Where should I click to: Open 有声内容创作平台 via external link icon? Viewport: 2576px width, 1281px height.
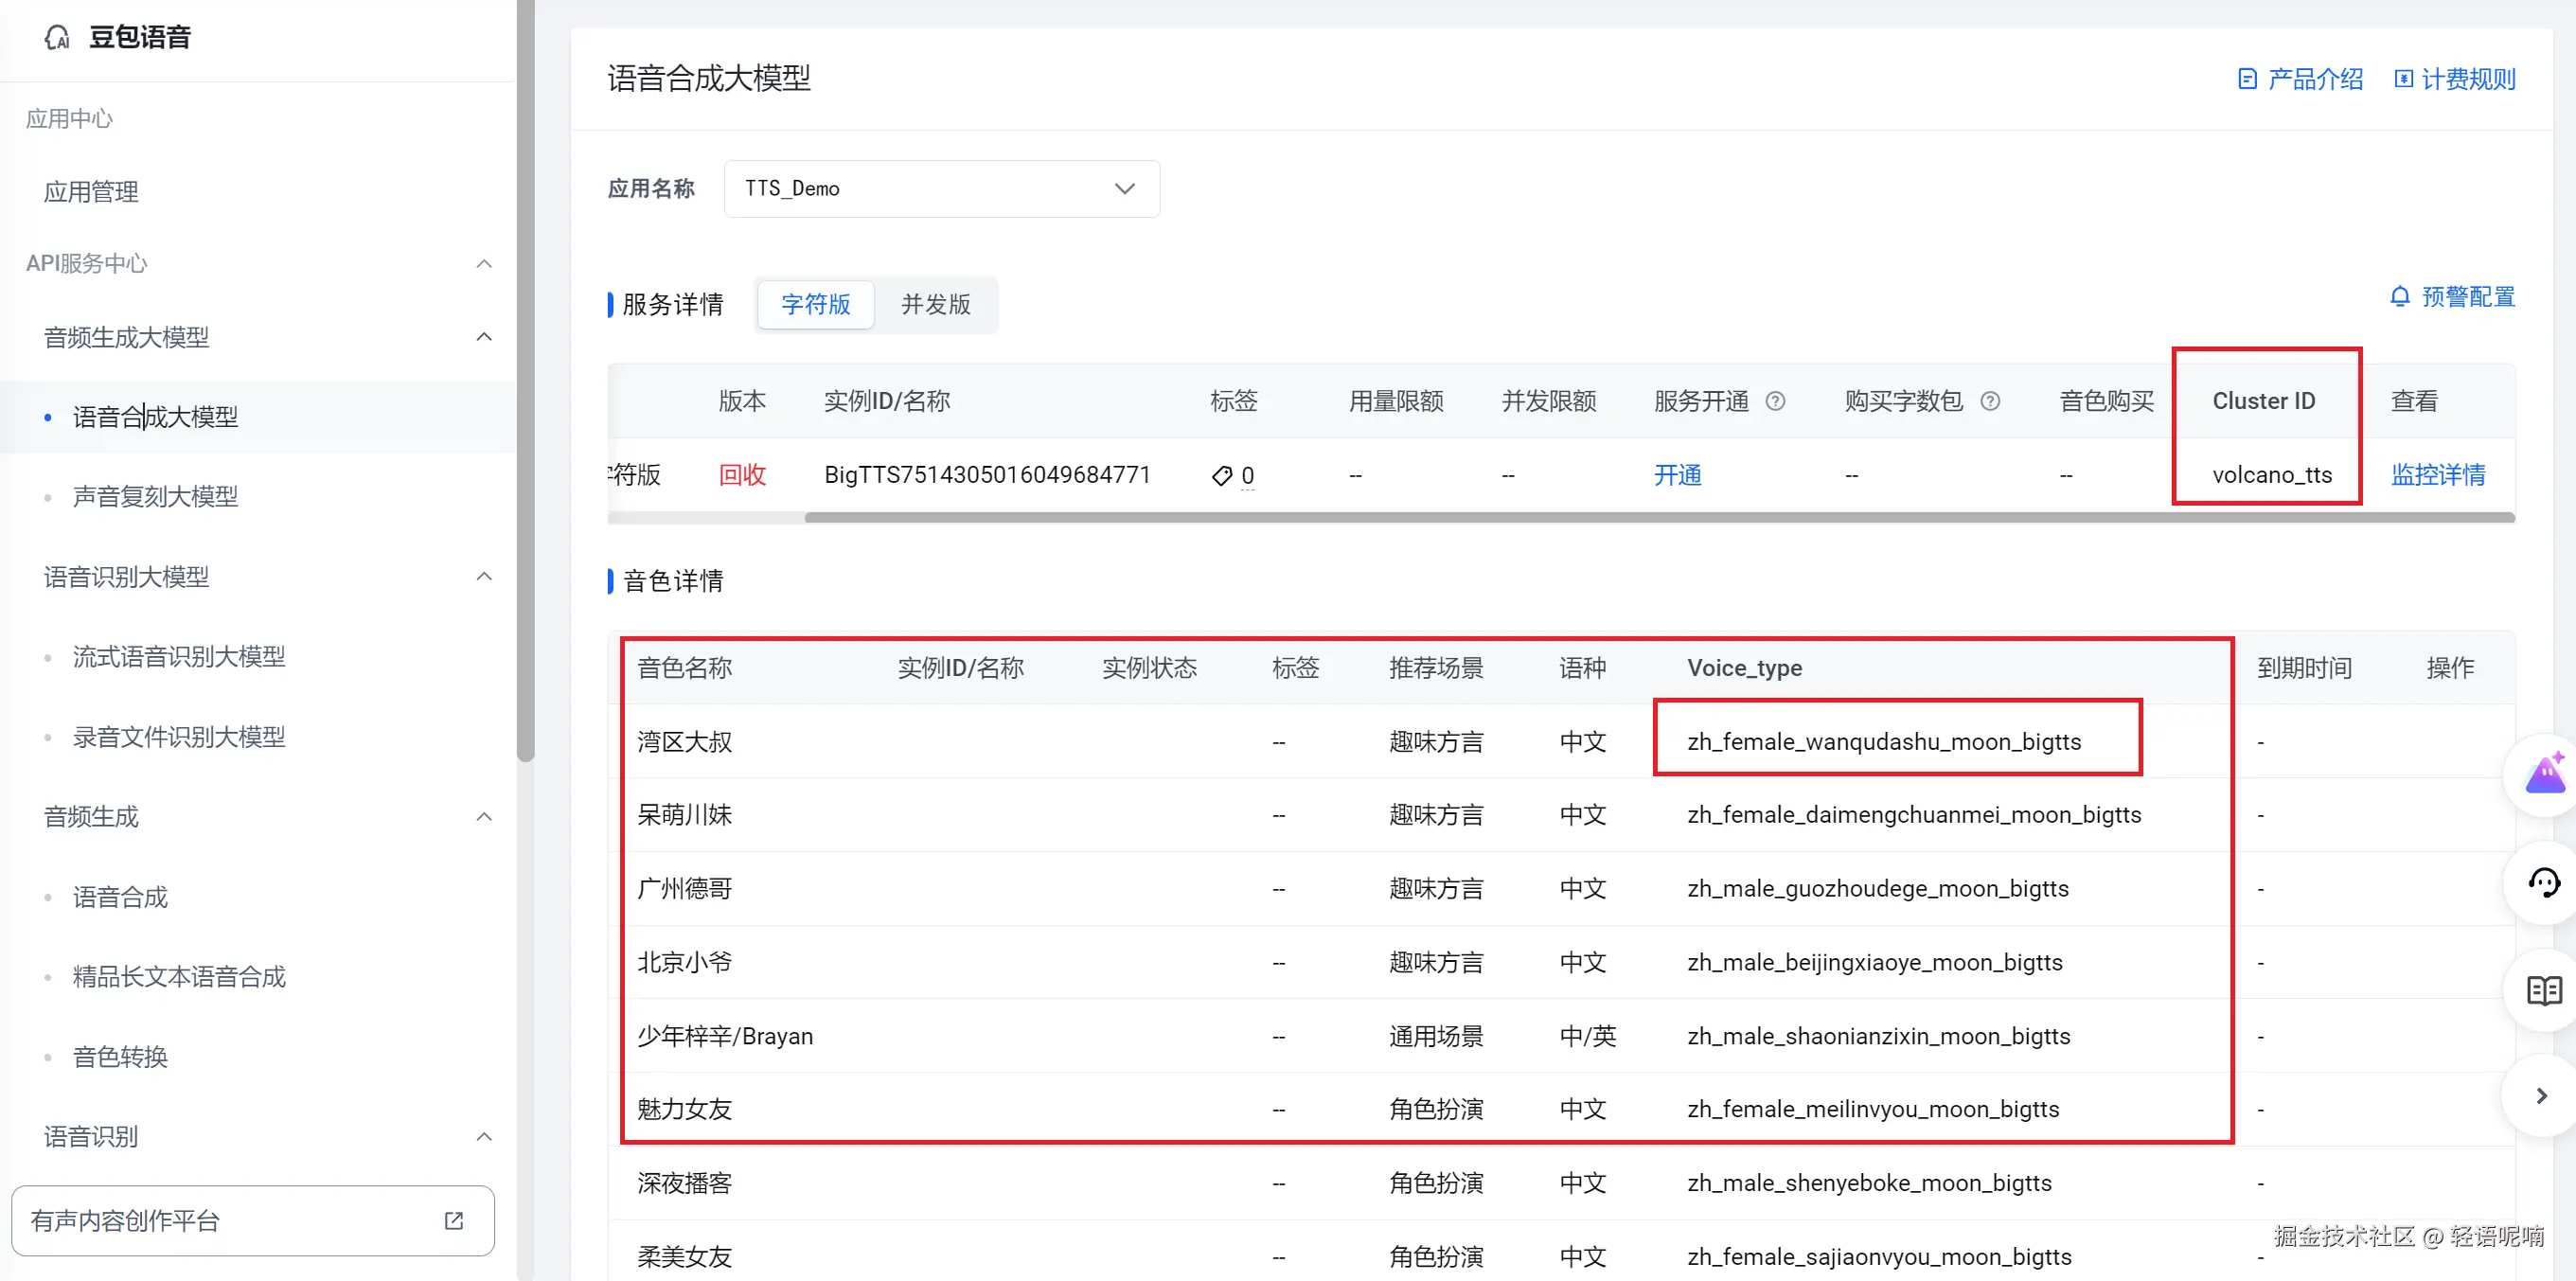(x=453, y=1221)
